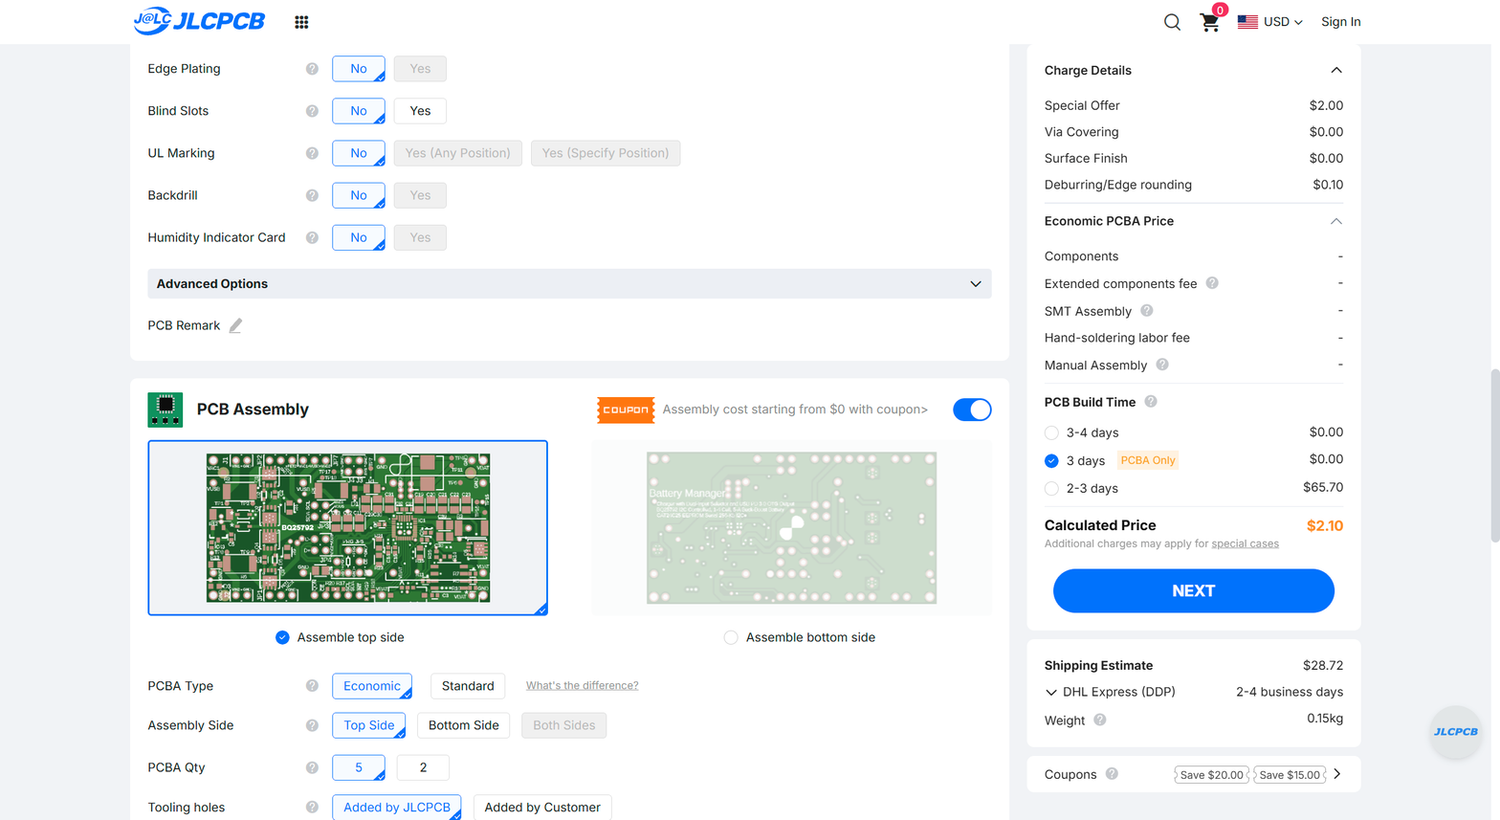The width and height of the screenshot is (1500, 820).
Task: Show help for PCBA Qty
Action: tap(312, 767)
